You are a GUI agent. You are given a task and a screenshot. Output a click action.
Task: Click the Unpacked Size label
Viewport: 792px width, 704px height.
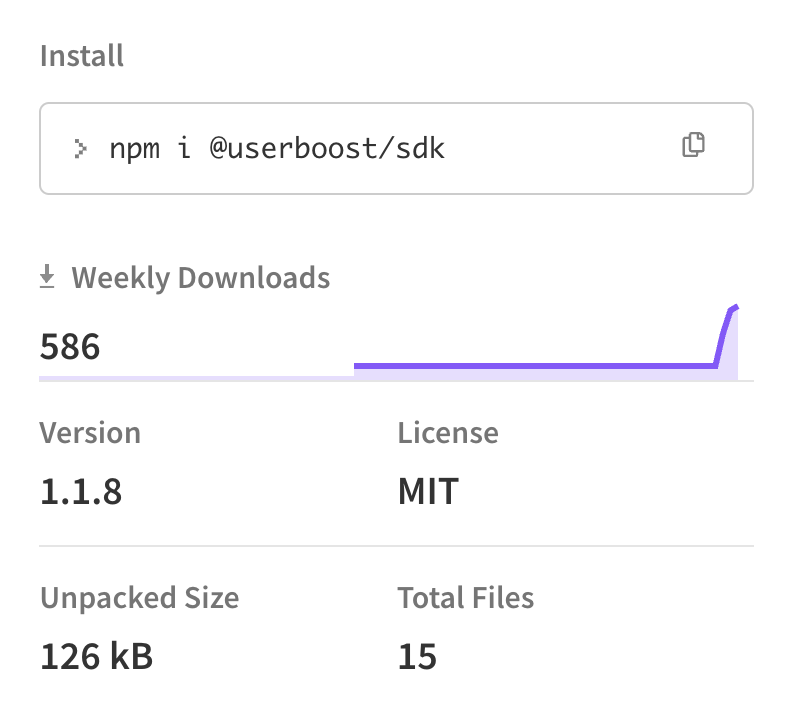pyautogui.click(x=139, y=598)
